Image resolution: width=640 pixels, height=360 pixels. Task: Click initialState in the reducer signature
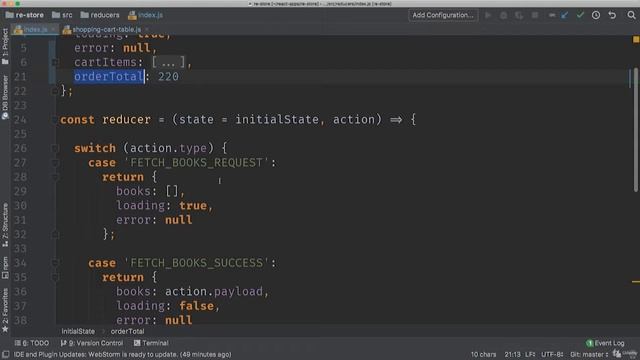point(277,120)
